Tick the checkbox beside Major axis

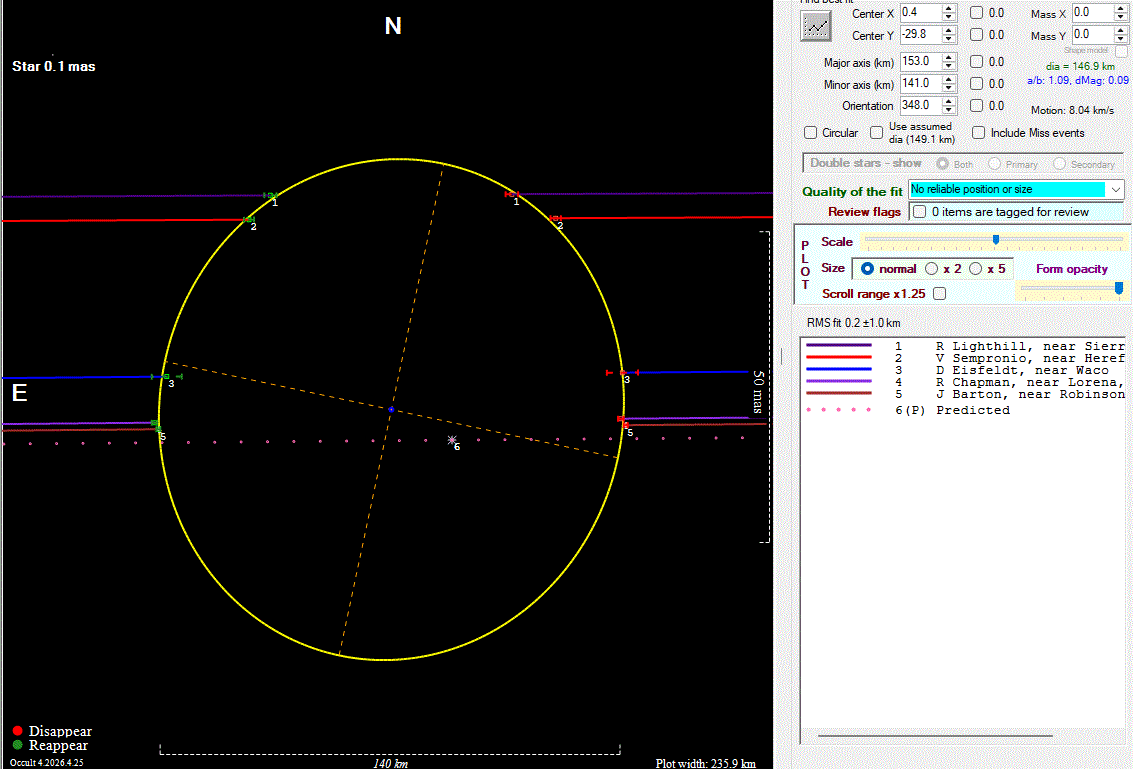click(x=976, y=62)
